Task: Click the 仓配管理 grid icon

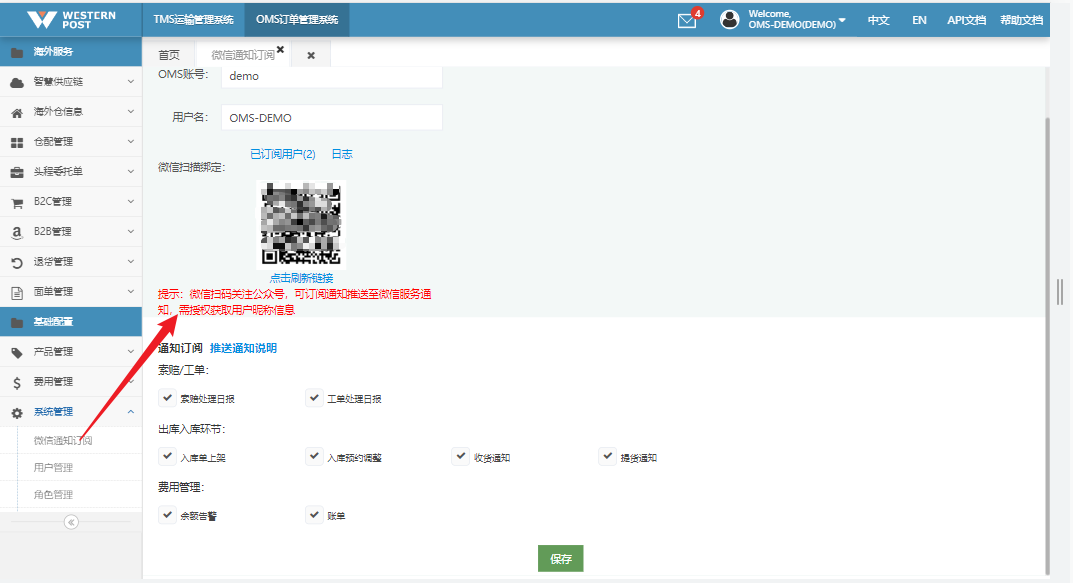Action: click(x=17, y=142)
